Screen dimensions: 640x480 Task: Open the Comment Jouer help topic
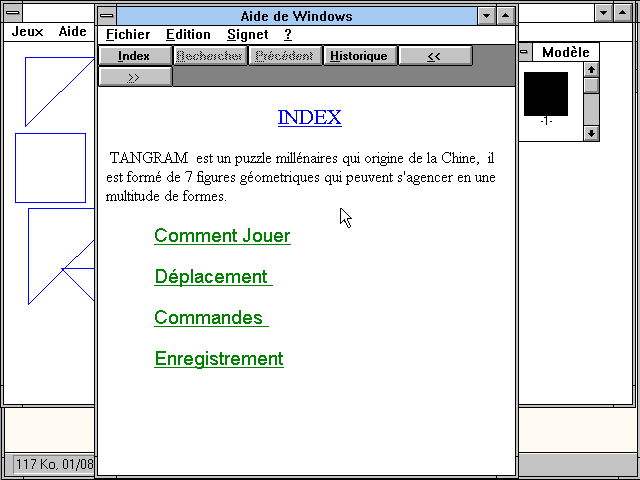[222, 236]
